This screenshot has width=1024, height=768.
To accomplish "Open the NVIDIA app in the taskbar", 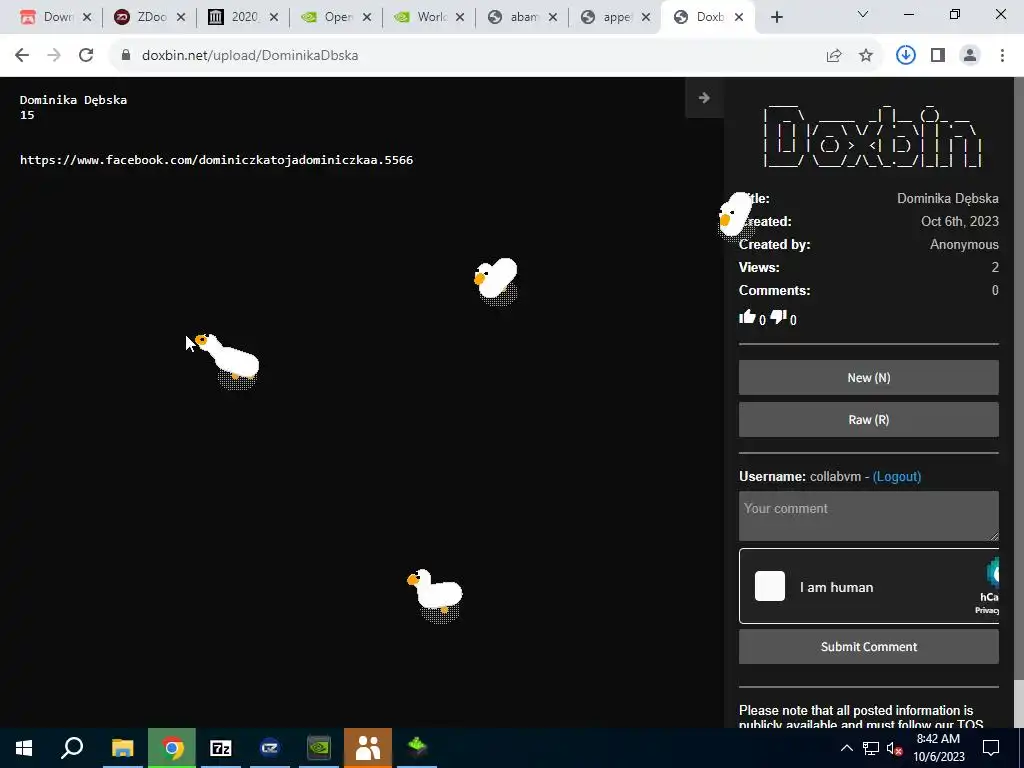I will point(319,748).
